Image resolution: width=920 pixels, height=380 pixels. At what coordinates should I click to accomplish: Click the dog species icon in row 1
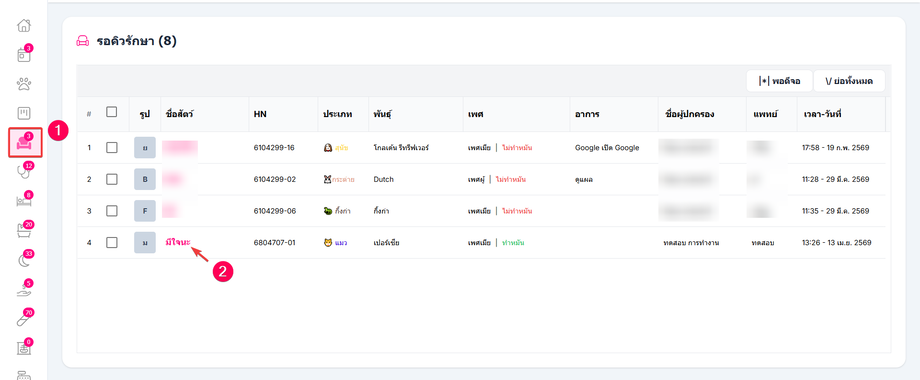[x=328, y=148]
